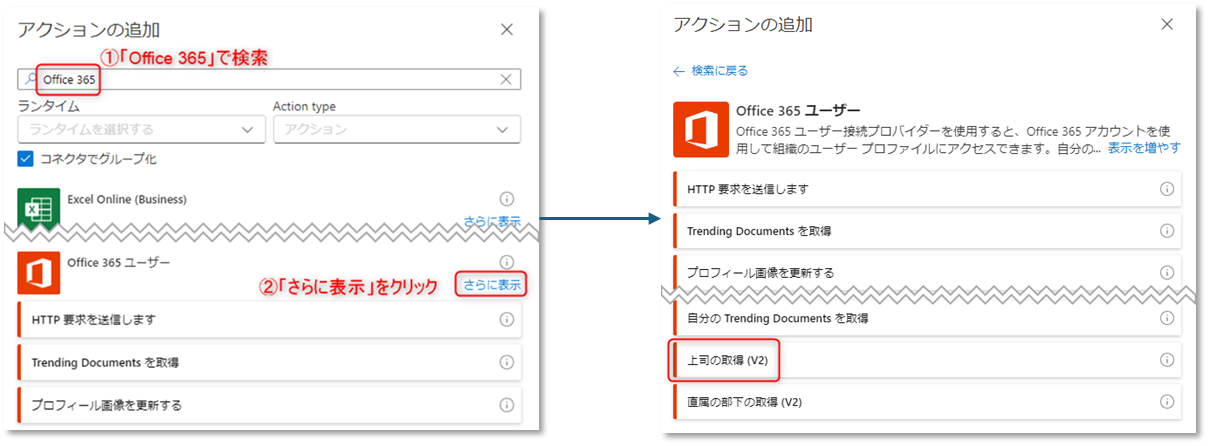
Task: Select プロフィール画像を更新する in right panel
Action: click(x=927, y=272)
